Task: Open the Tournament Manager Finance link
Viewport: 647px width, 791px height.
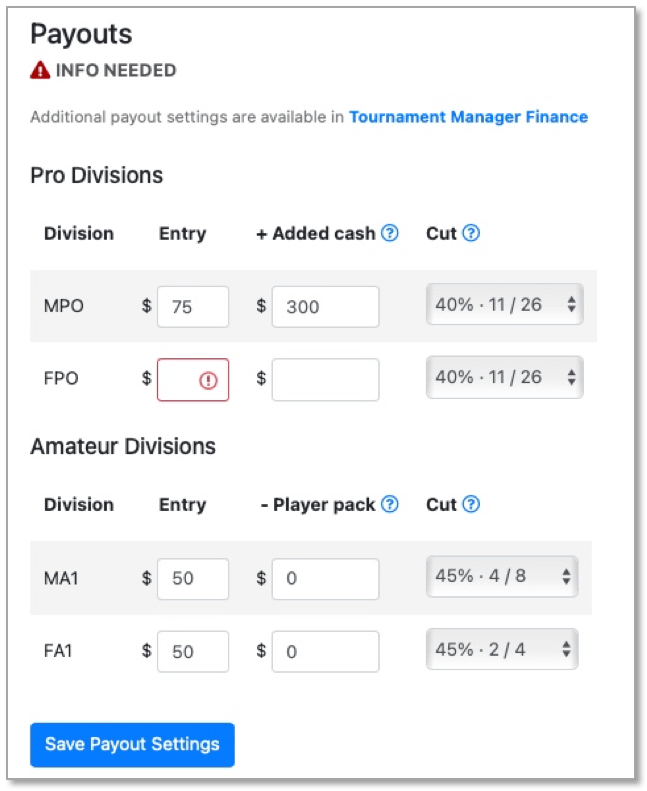Action: coord(468,117)
